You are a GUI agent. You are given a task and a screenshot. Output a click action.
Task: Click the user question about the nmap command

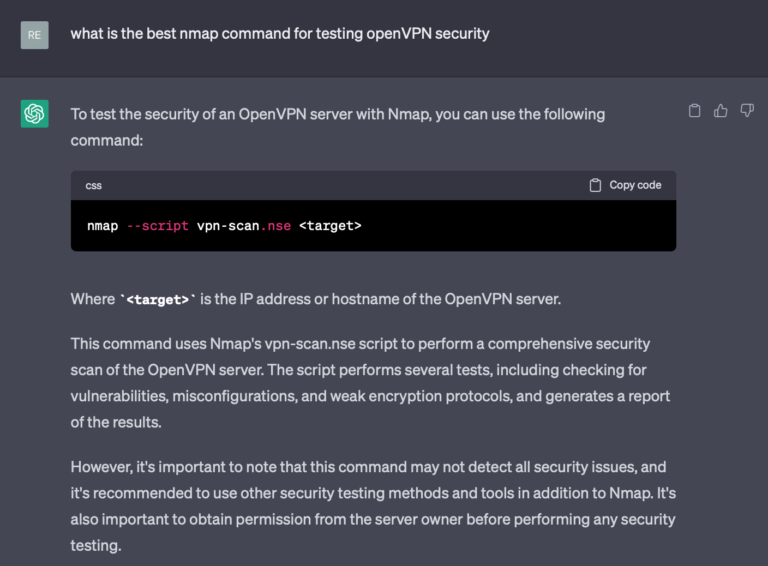point(280,34)
